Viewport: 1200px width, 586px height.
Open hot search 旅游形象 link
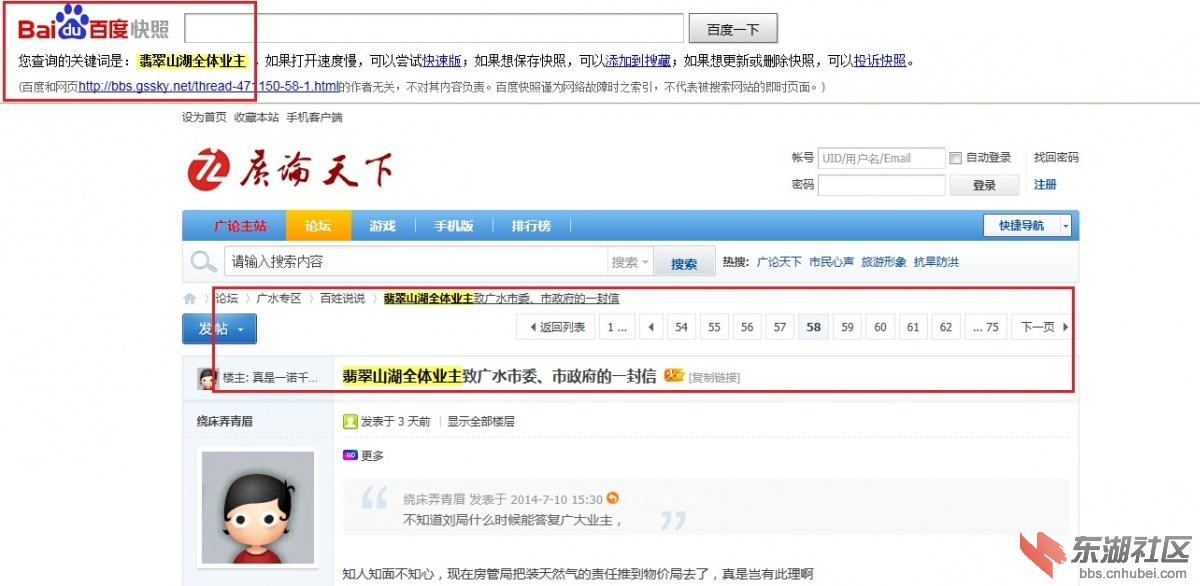point(884,262)
